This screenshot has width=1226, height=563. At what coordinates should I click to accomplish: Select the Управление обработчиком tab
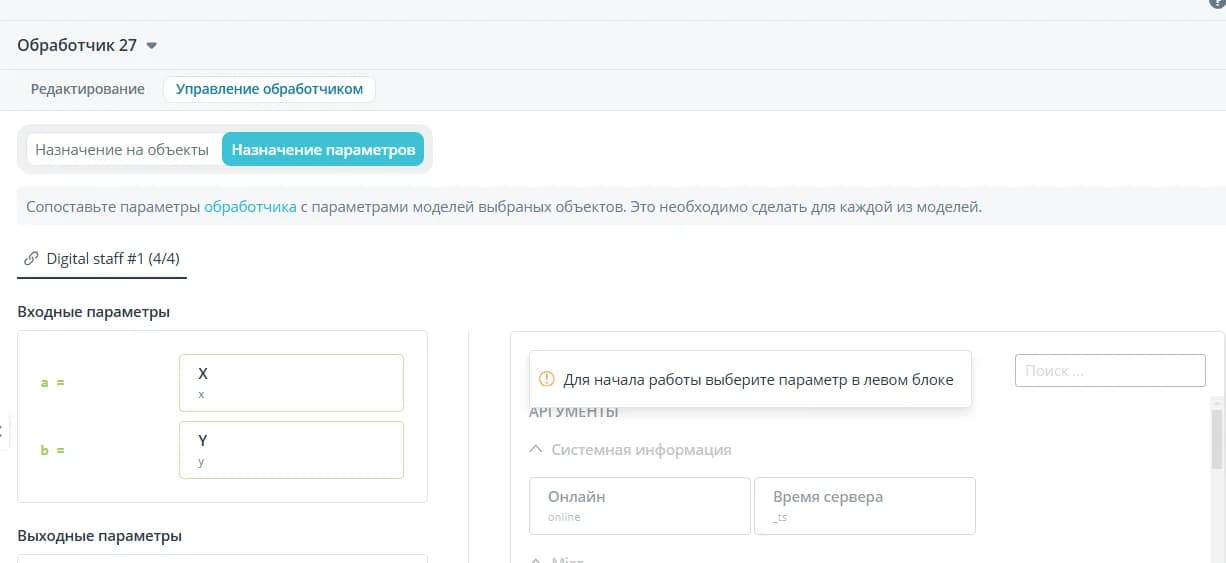coord(269,89)
